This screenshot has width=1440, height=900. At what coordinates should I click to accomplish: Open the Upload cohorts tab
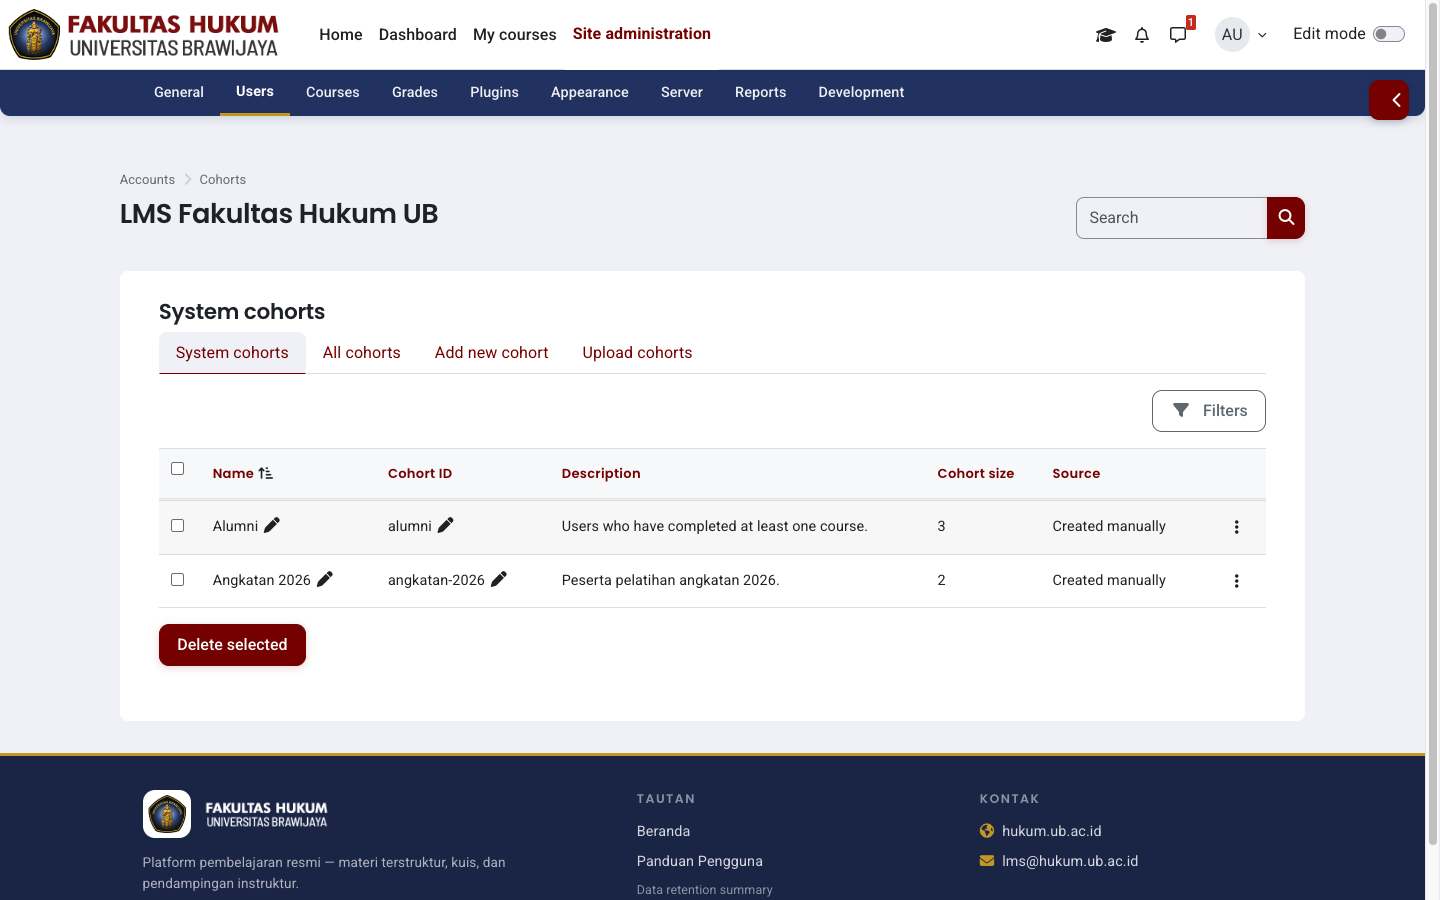(x=637, y=353)
